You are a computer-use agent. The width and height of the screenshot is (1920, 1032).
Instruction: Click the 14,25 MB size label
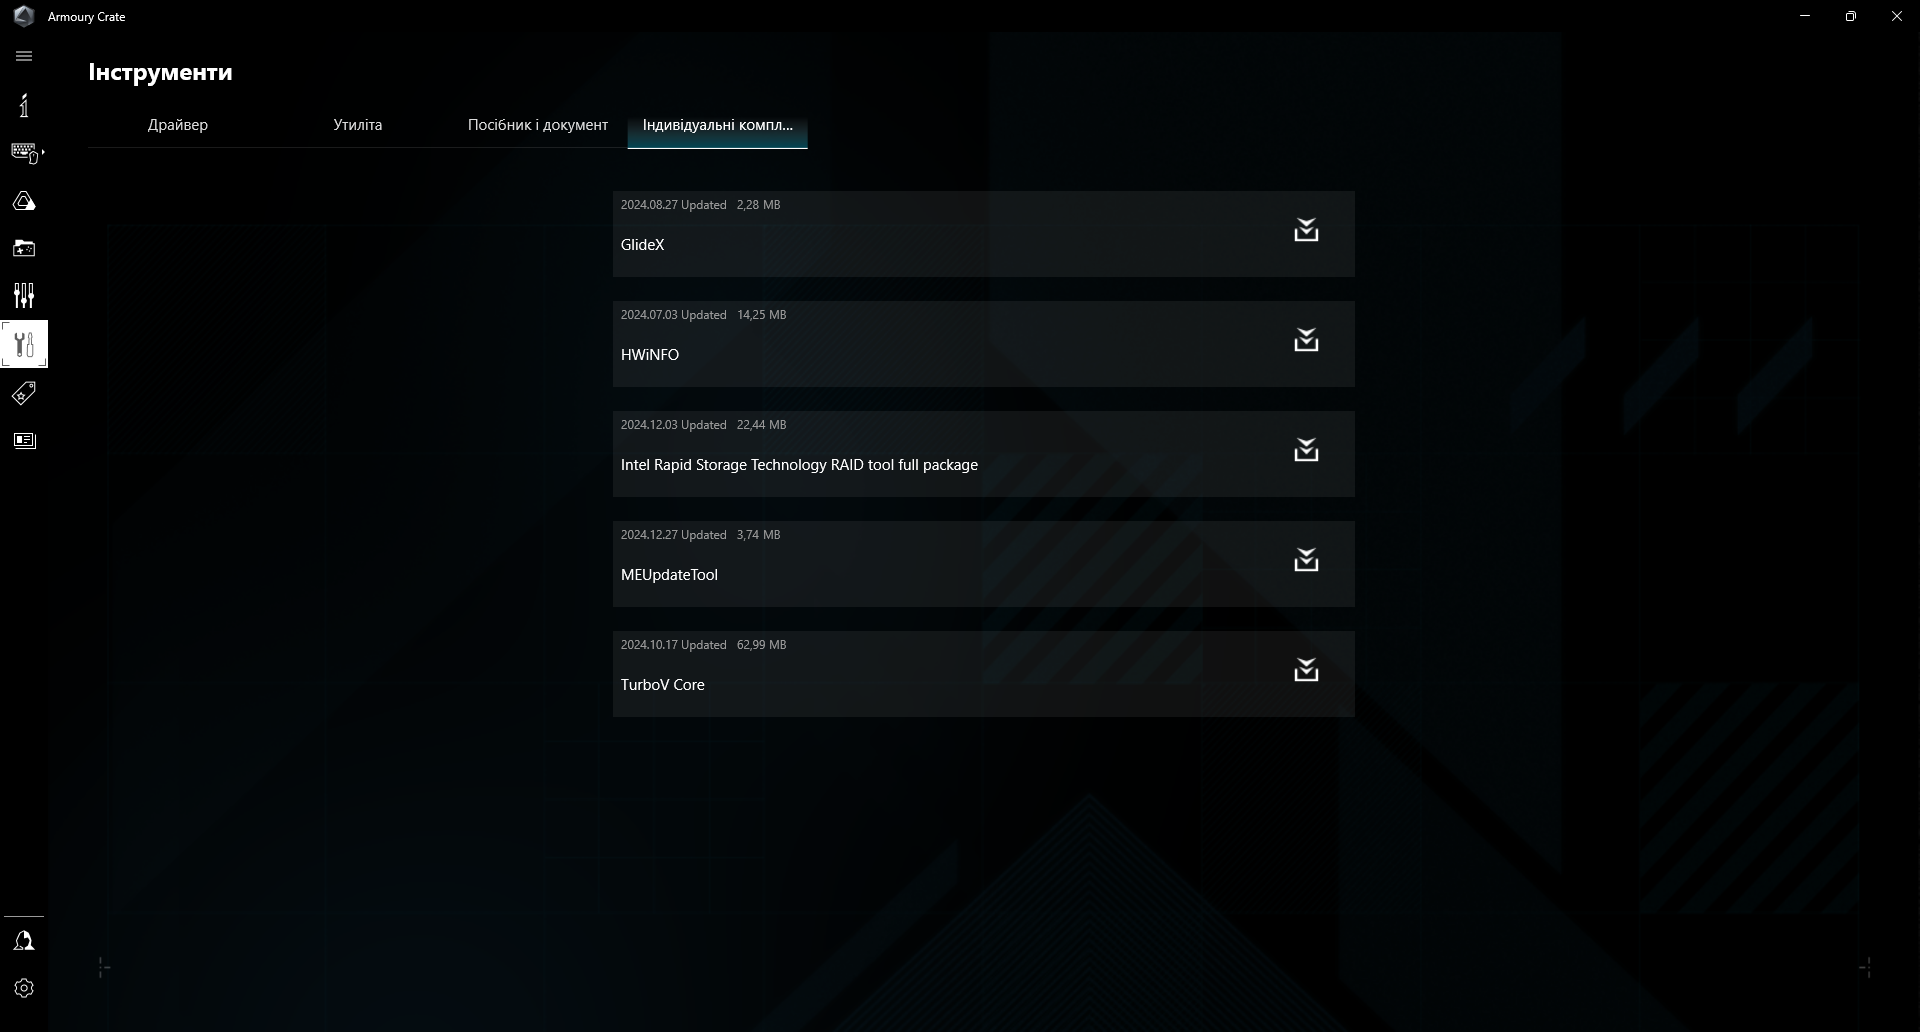[x=761, y=315]
